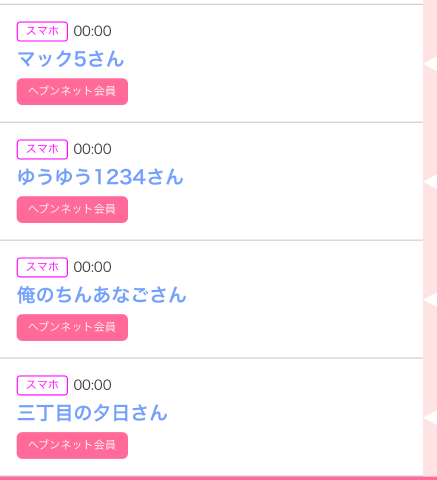Click ヘブンネット会員 button under 俺のちんあなごさん
The image size is (437, 480).
72,328
